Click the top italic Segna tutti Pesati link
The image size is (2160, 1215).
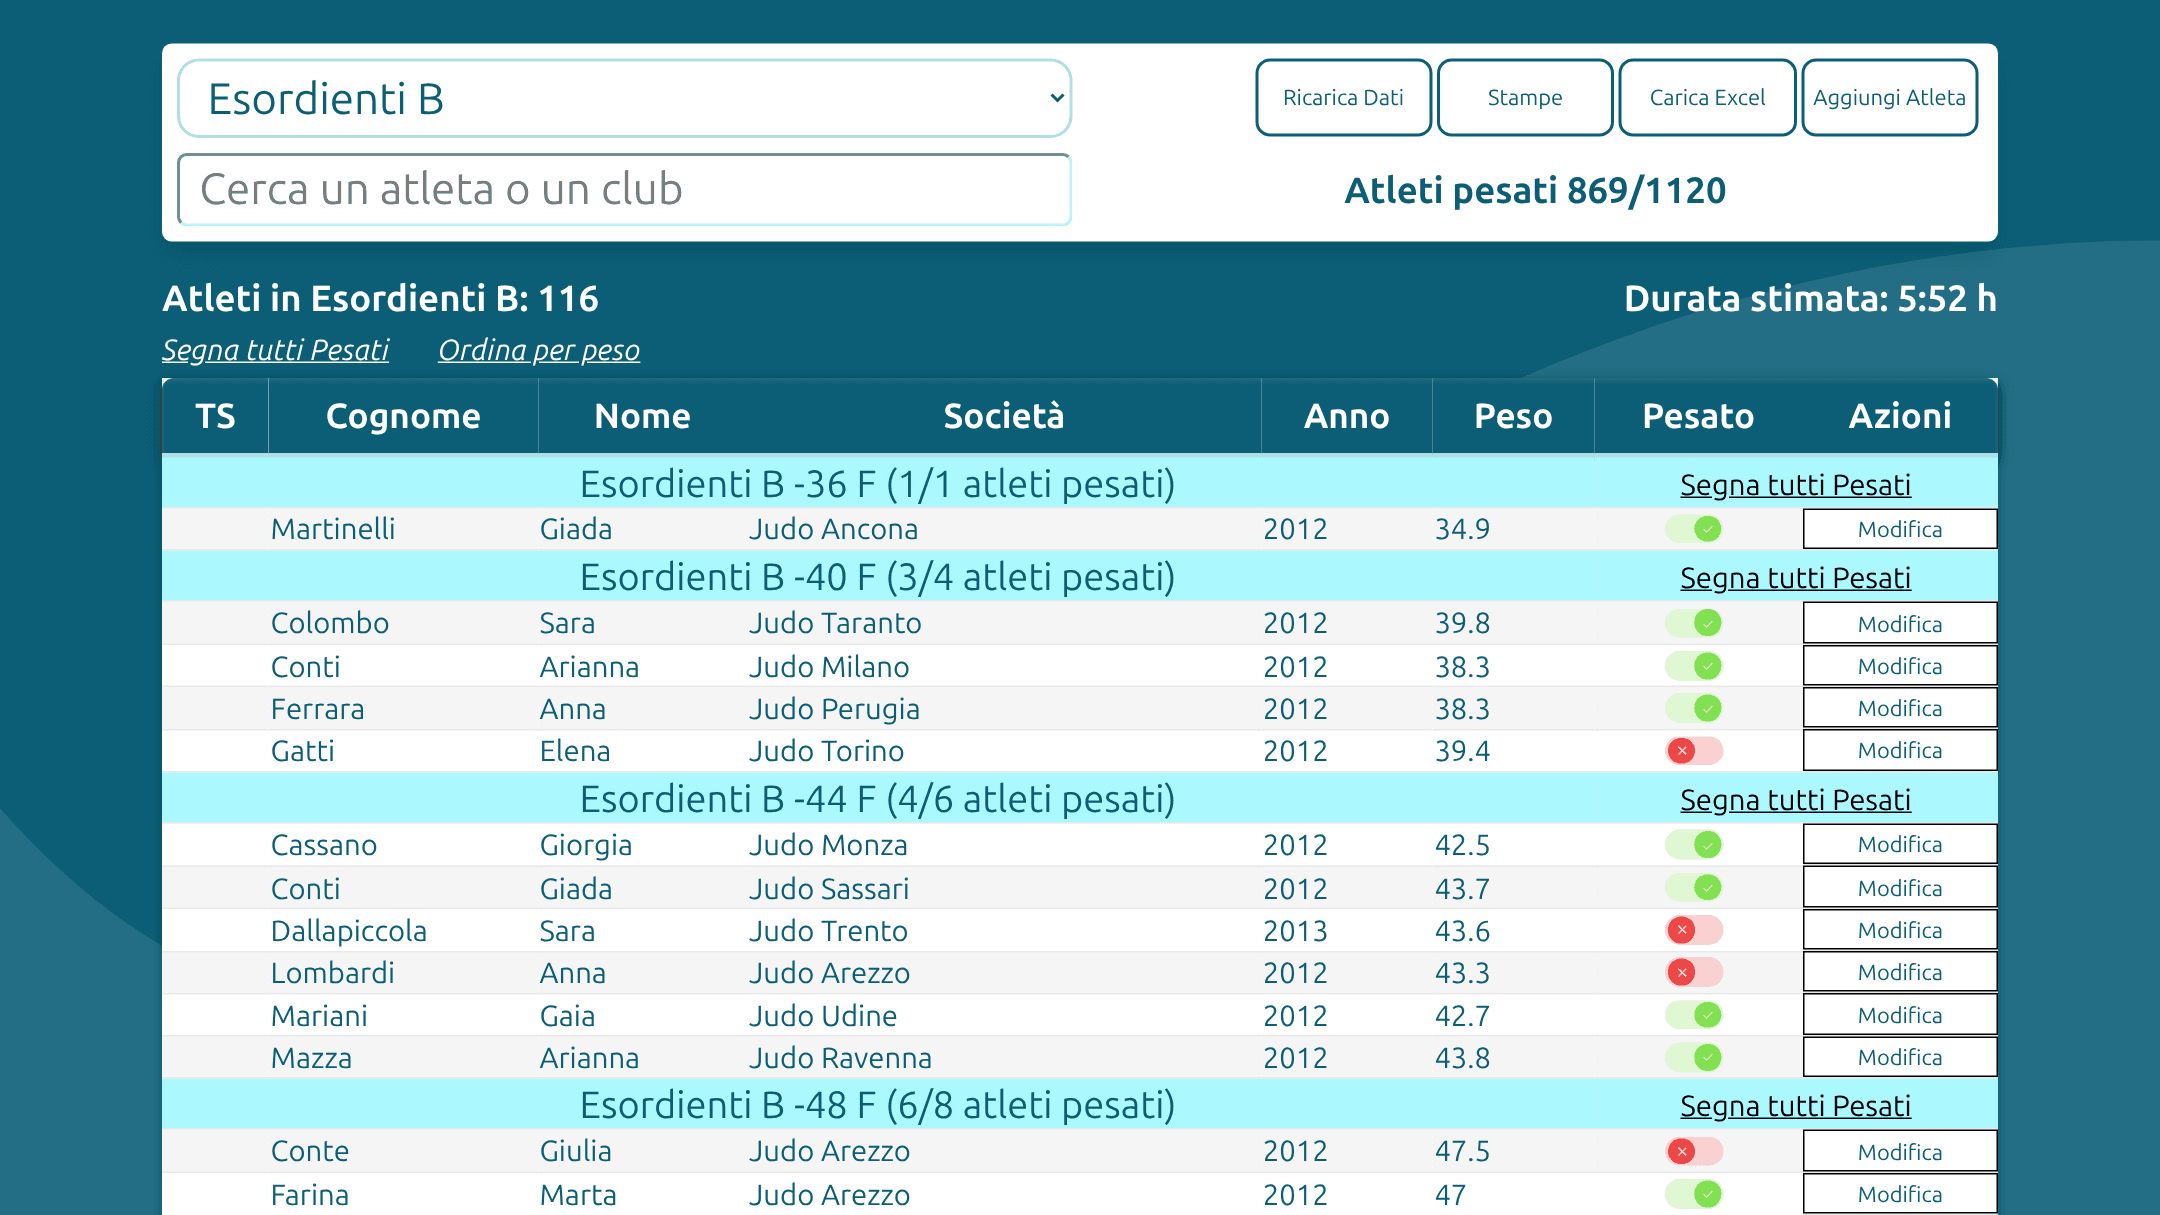pyautogui.click(x=275, y=350)
